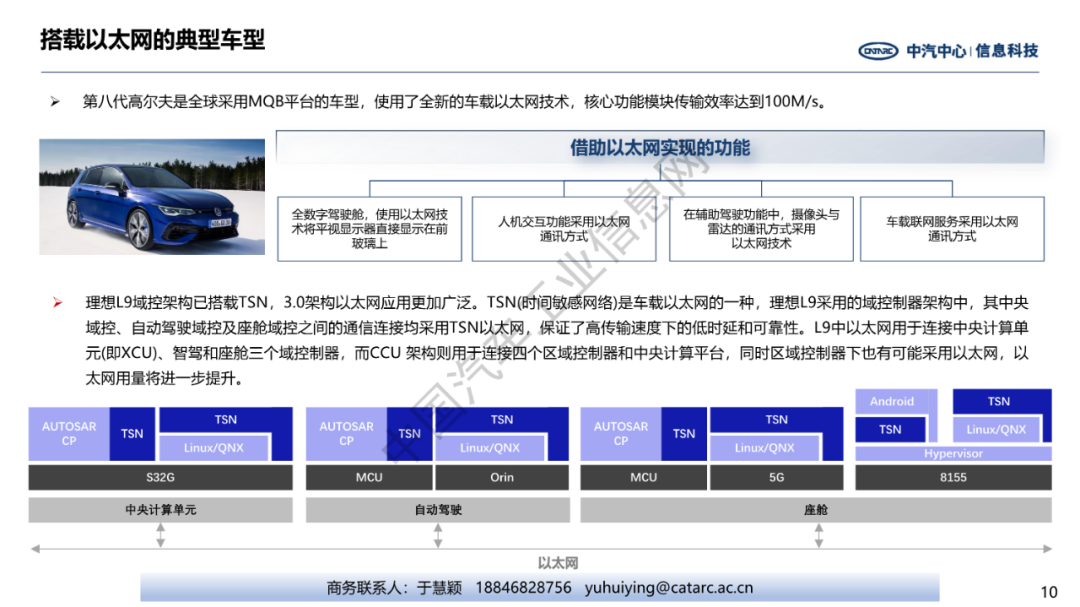Click the vertical double arrow under 自动驾驶
The image size is (1080, 607).
click(438, 535)
